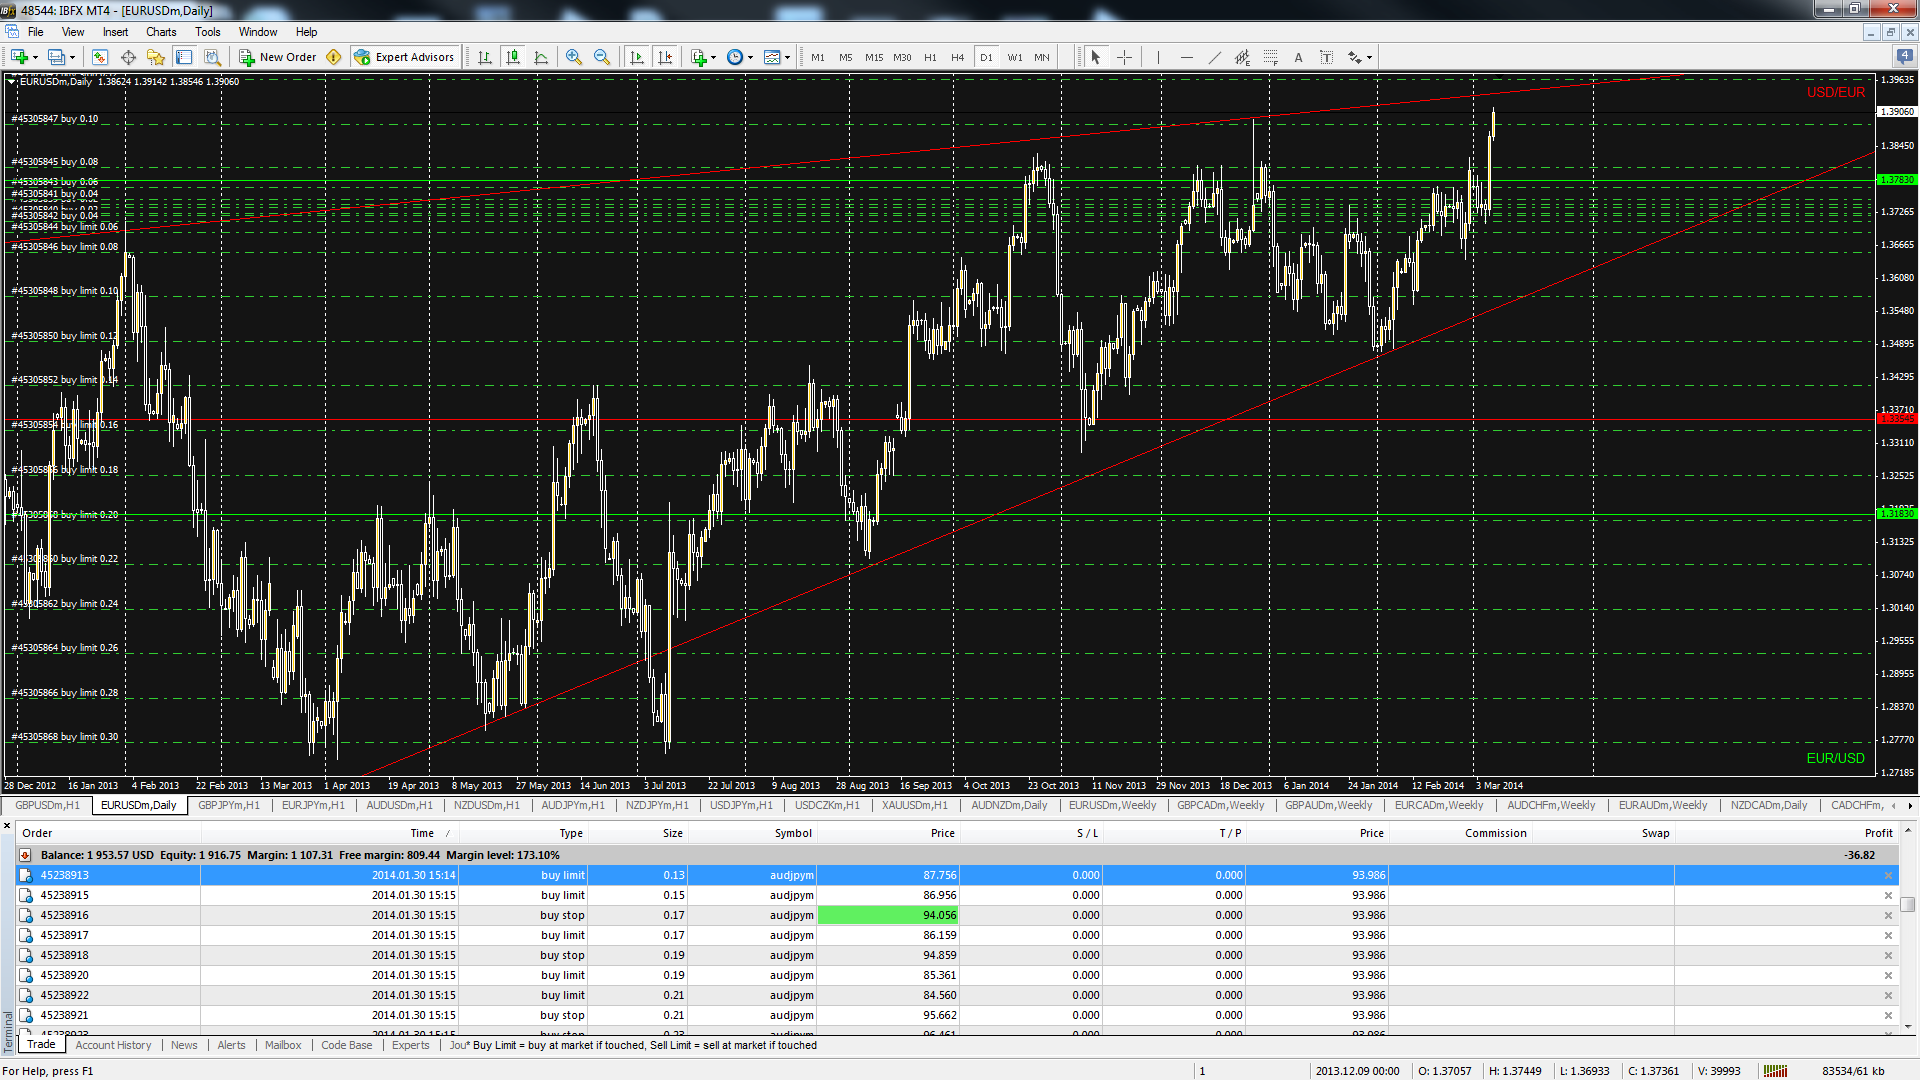Open the notifications chat bubble icon

click(1904, 57)
